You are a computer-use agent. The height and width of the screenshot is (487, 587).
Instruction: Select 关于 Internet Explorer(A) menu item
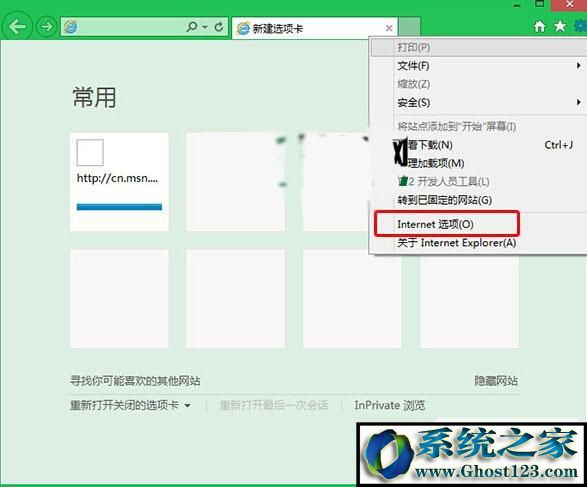click(x=457, y=243)
